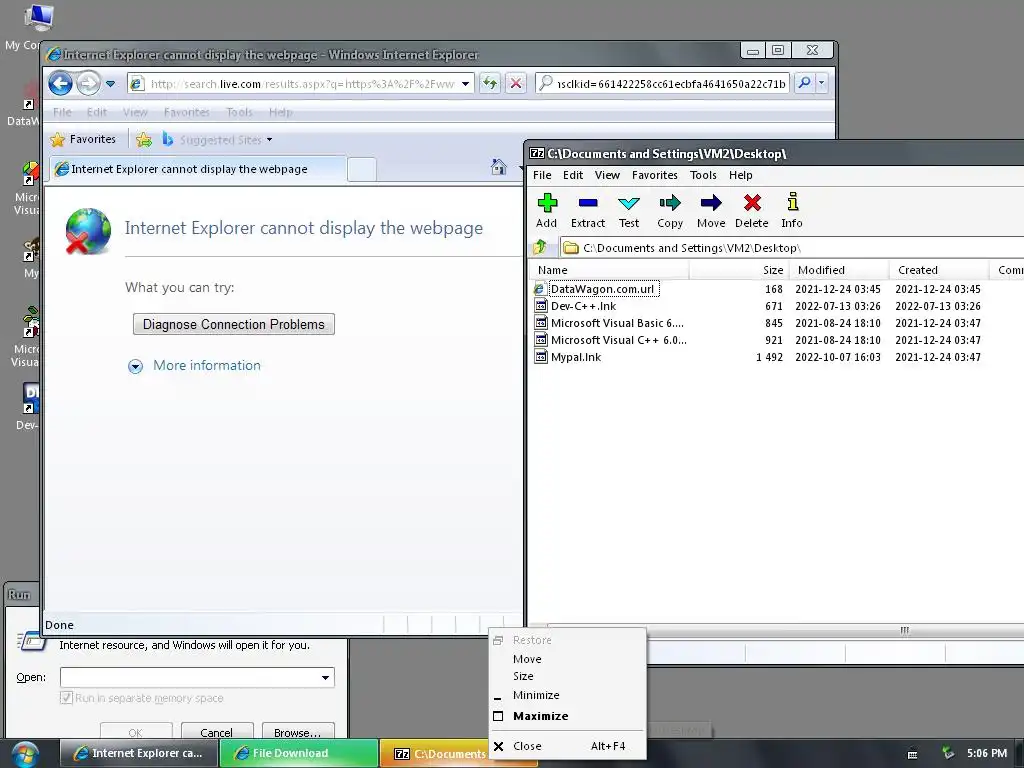Screen dimensions: 1024x768
Task: Open the Internet Explorer Tools menu
Action: [239, 112]
